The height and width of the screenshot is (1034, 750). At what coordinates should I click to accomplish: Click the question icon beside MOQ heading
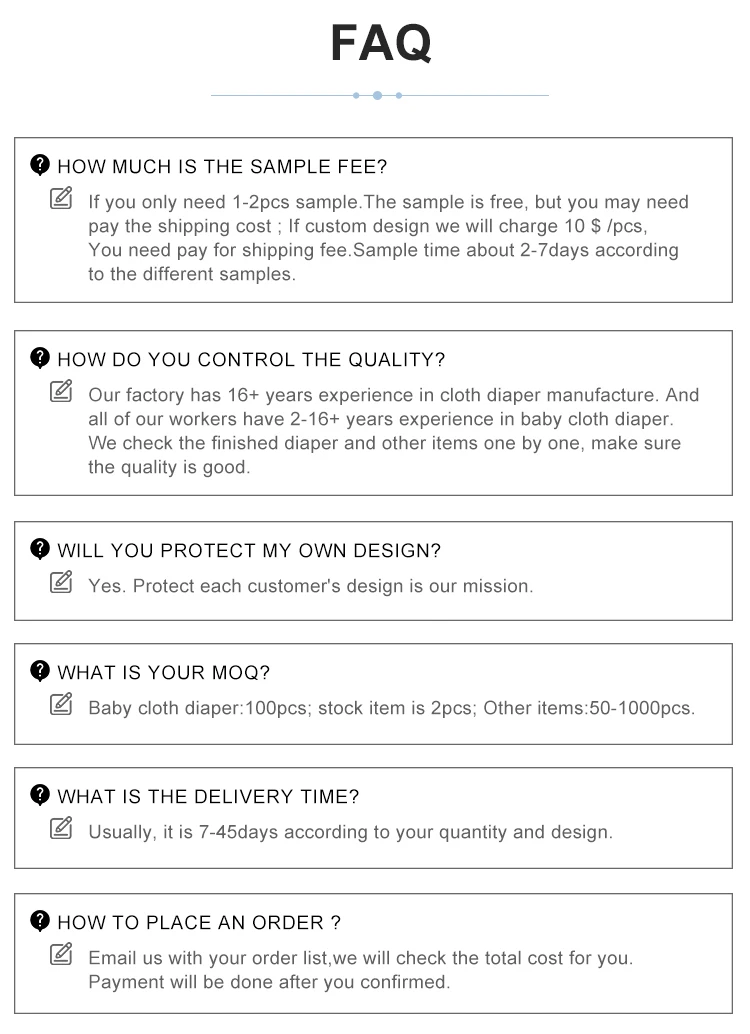[x=40, y=670]
